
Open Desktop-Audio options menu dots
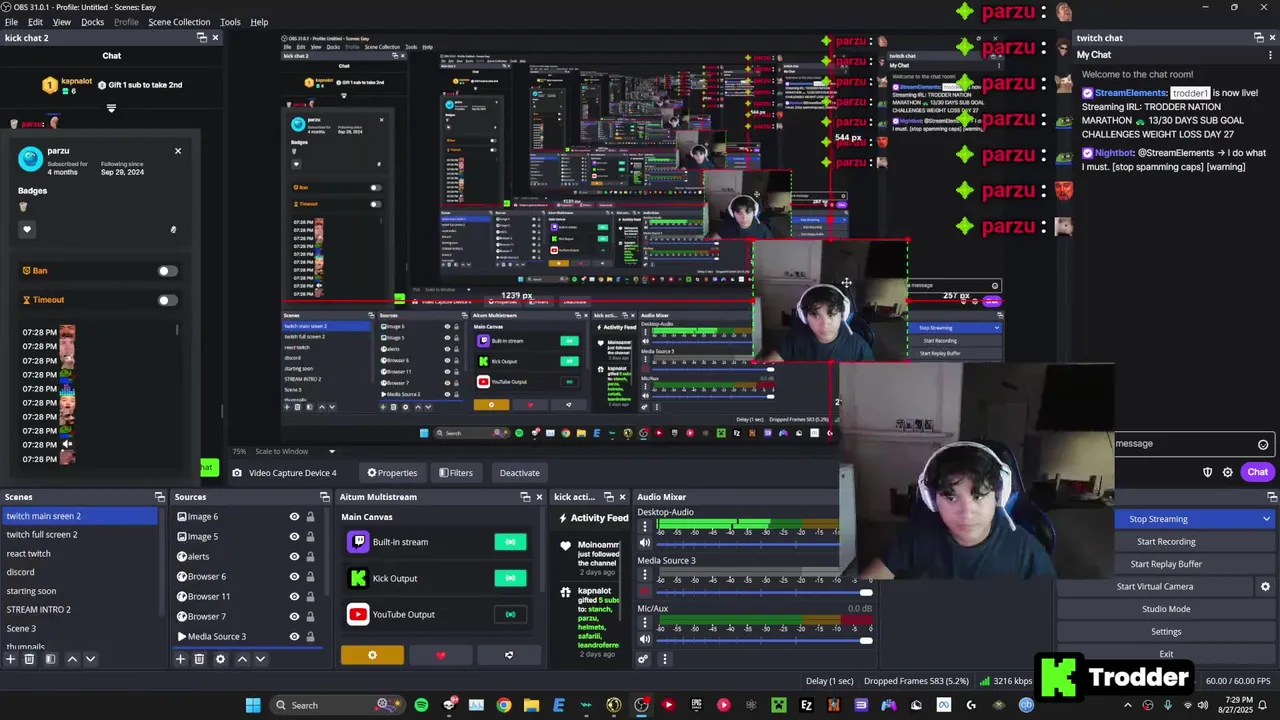(x=645, y=526)
